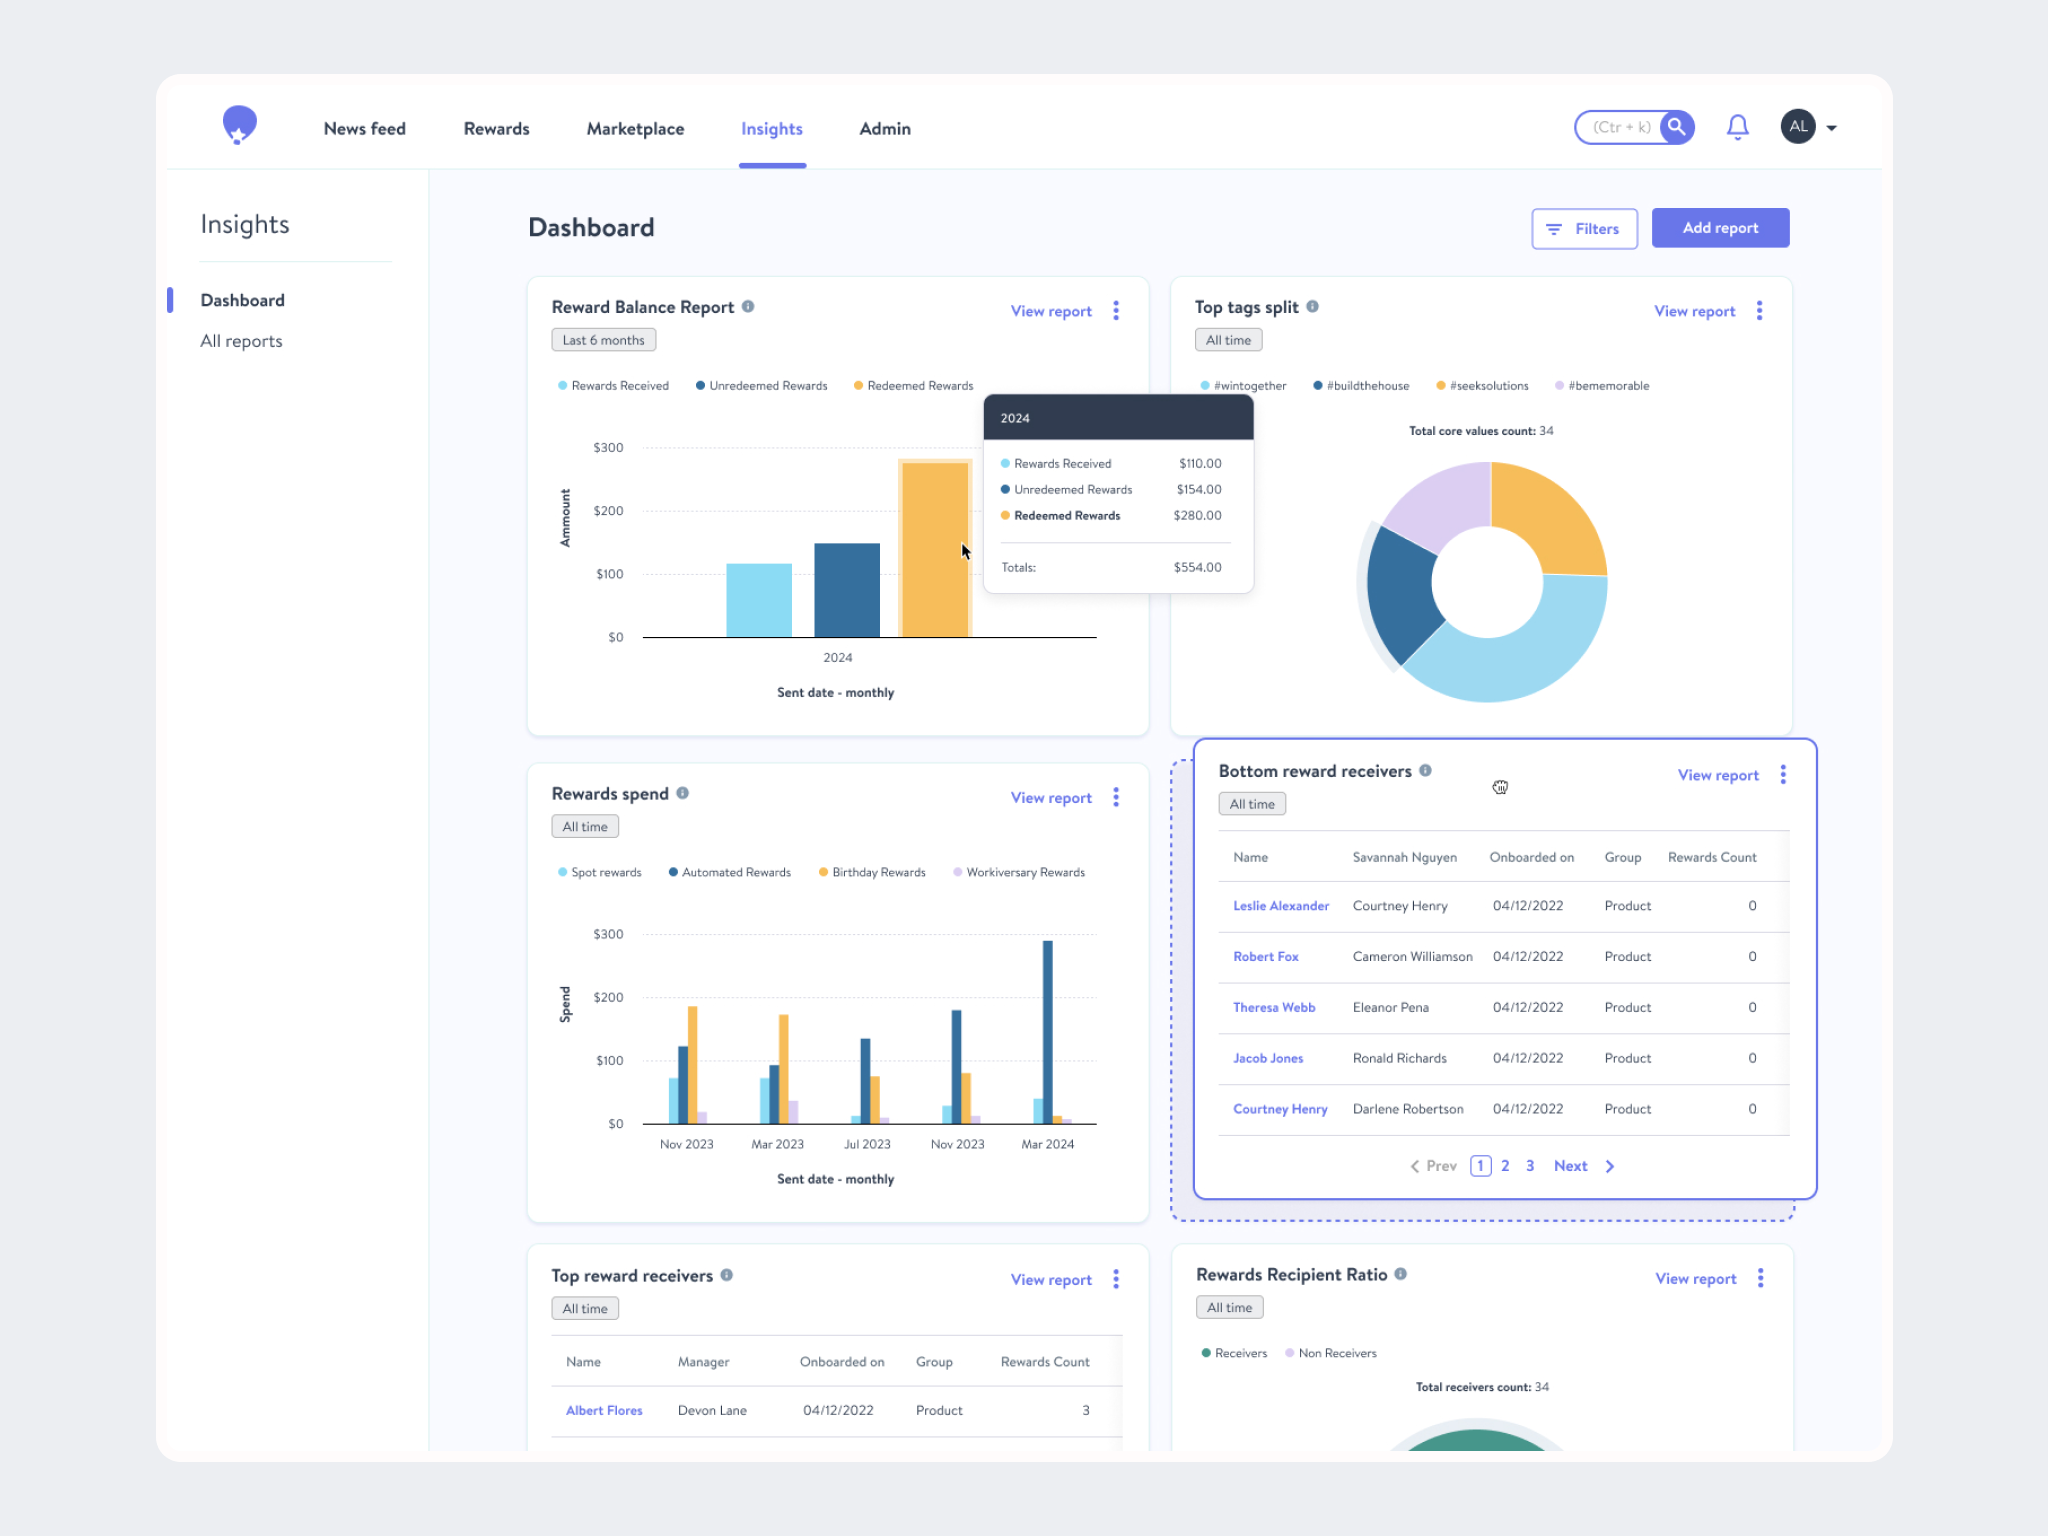Click the AL user avatar

(x=1798, y=127)
